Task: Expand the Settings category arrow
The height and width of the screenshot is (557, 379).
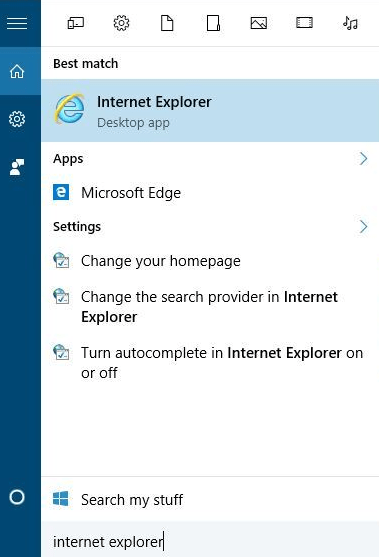Action: click(363, 227)
